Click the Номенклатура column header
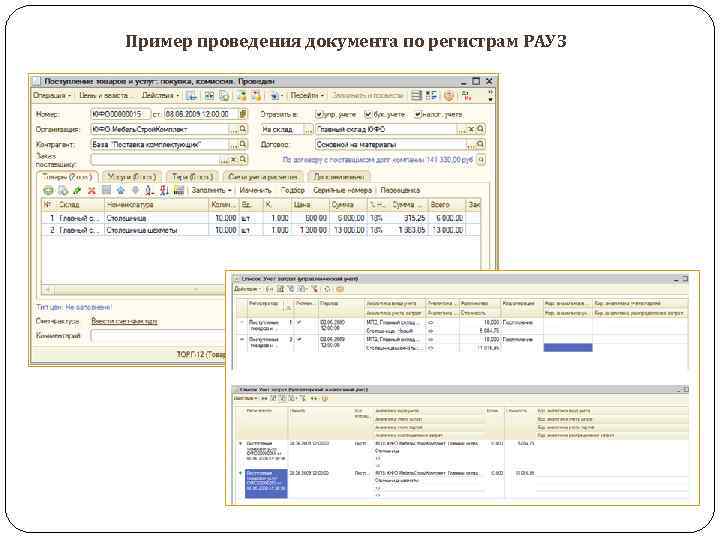The width and height of the screenshot is (720, 540). click(x=156, y=205)
